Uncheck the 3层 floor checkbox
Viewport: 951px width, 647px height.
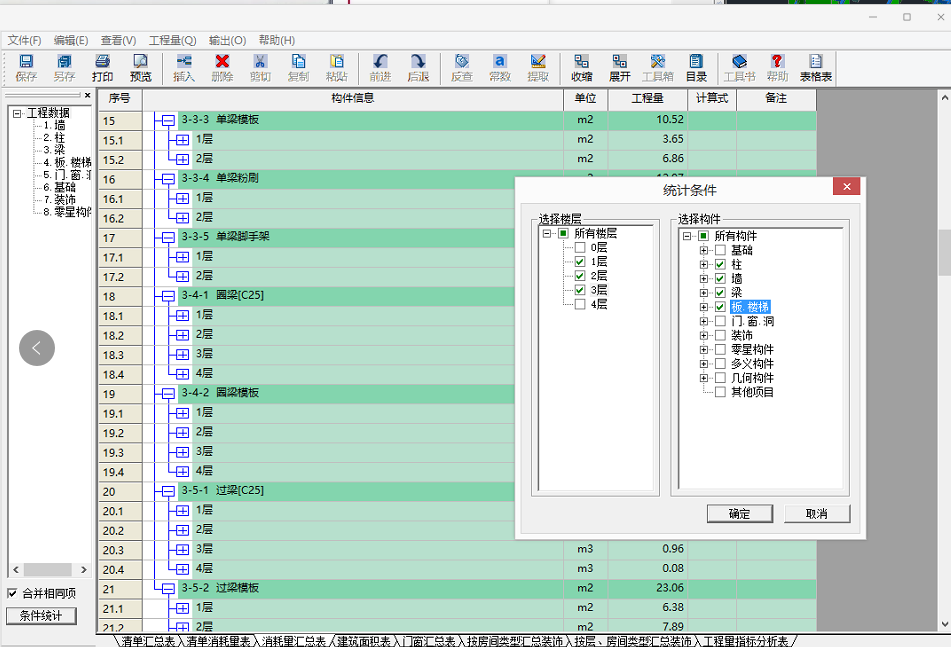pyautogui.click(x=580, y=290)
